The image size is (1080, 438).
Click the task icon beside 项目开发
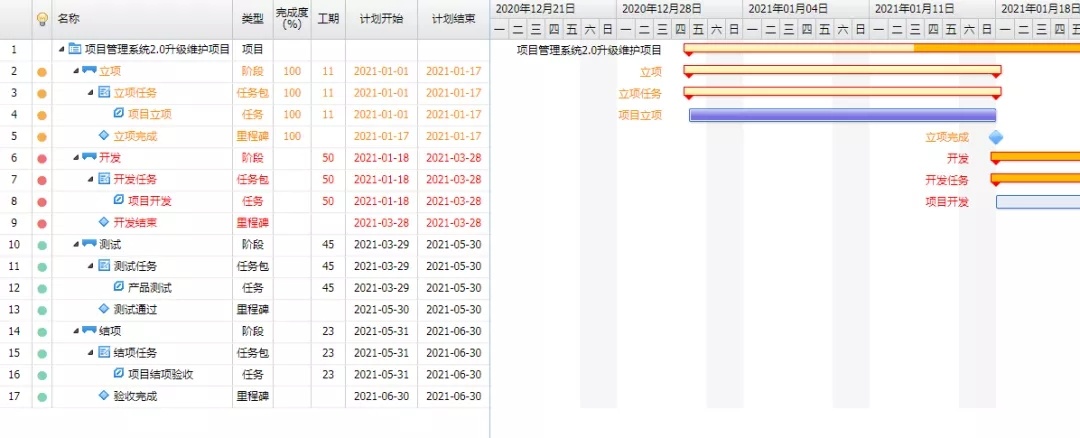pos(118,200)
